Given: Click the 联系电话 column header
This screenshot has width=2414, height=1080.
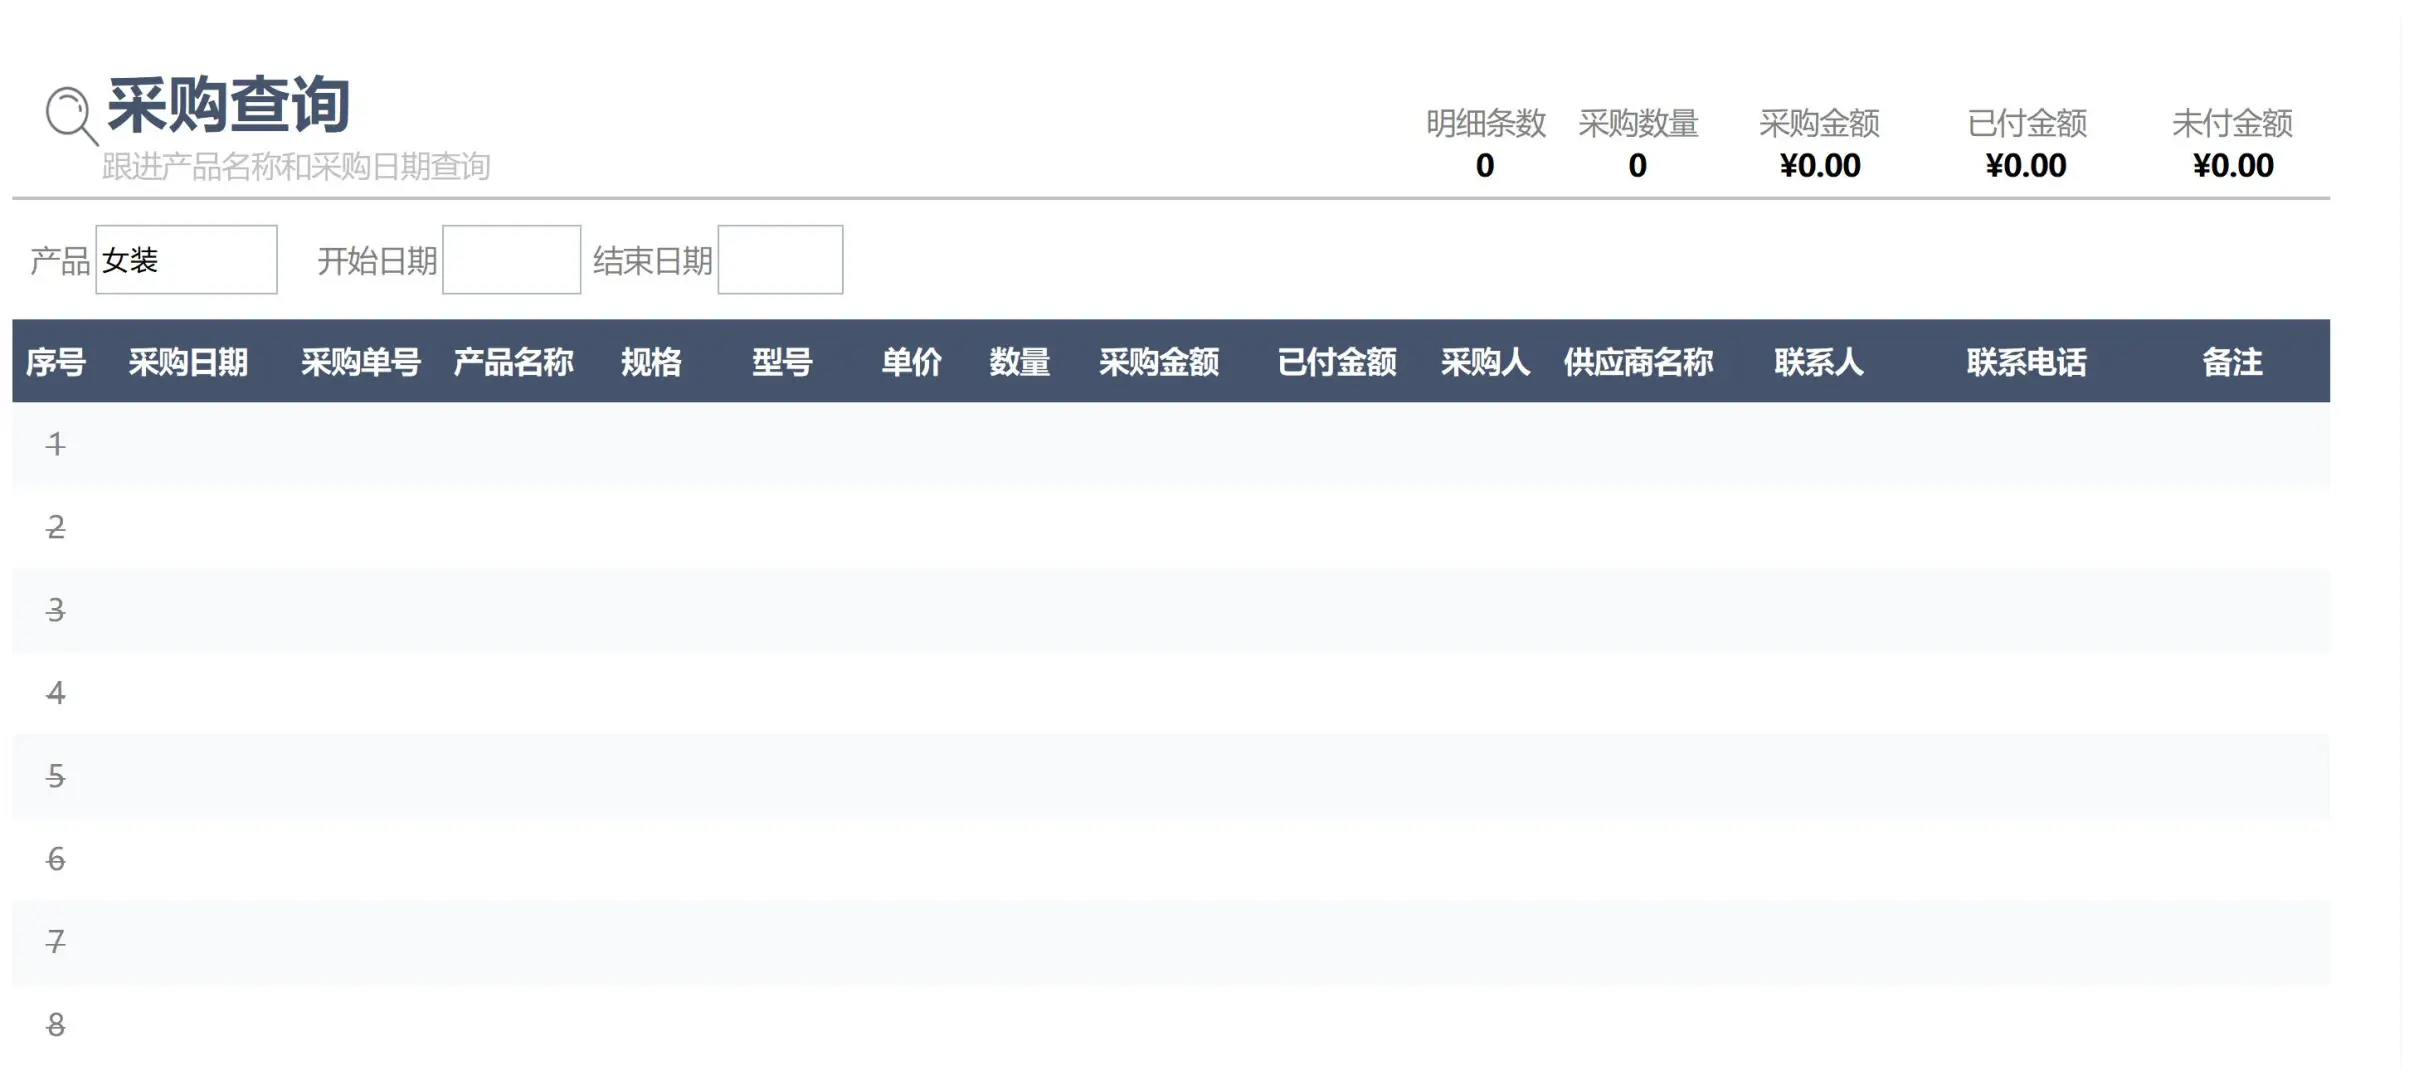Looking at the screenshot, I should (2026, 362).
